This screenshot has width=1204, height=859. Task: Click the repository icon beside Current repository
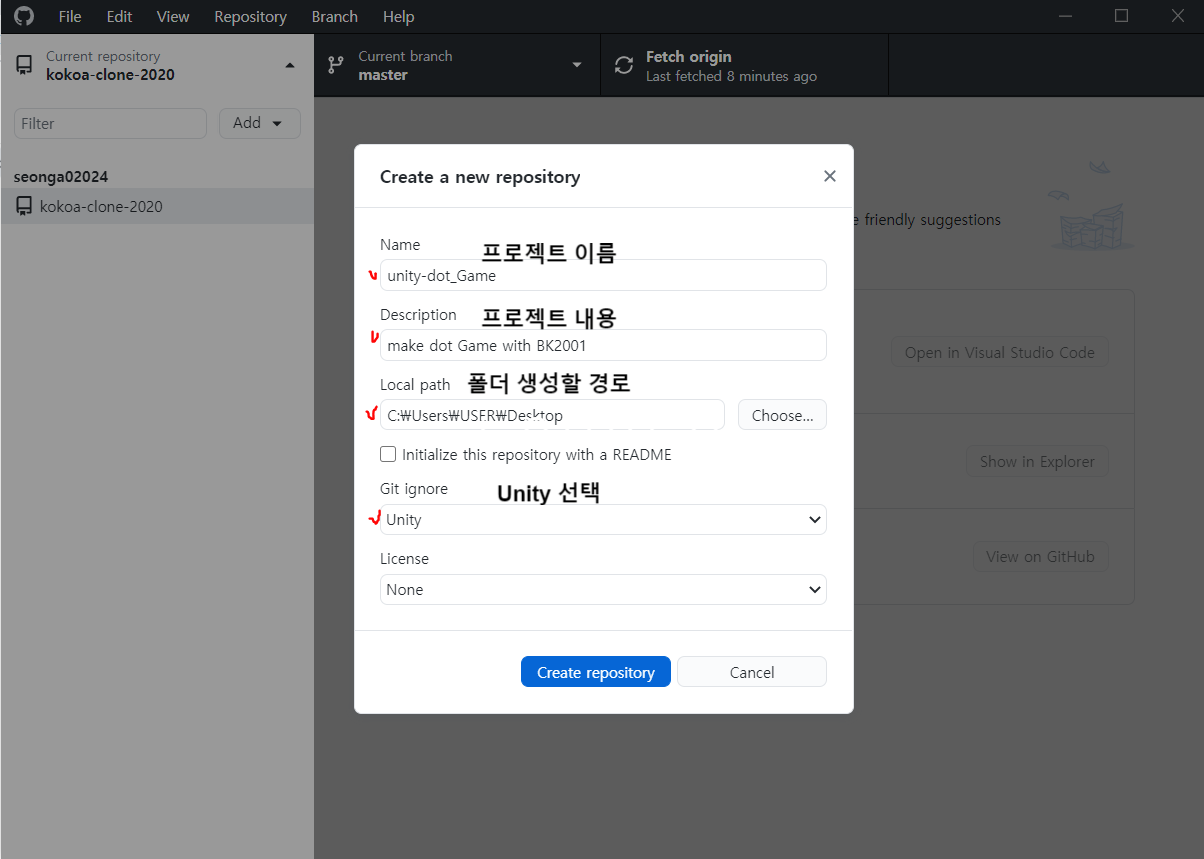pyautogui.click(x=24, y=65)
